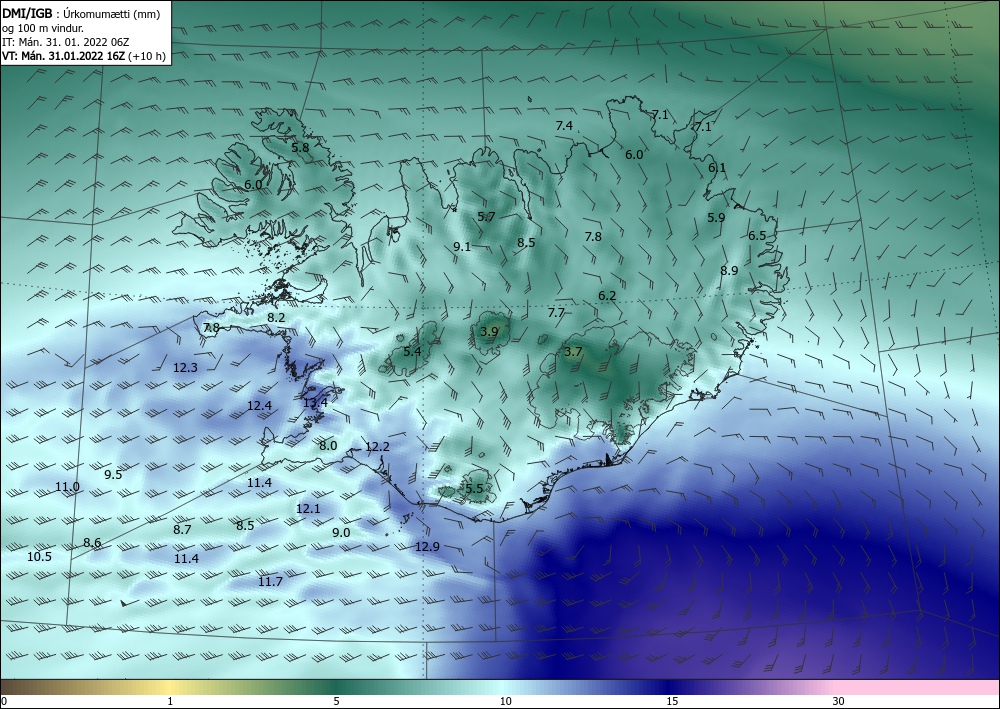1000x709 pixels.
Task: Click the 12.1 value over the sea
Action: [307, 509]
